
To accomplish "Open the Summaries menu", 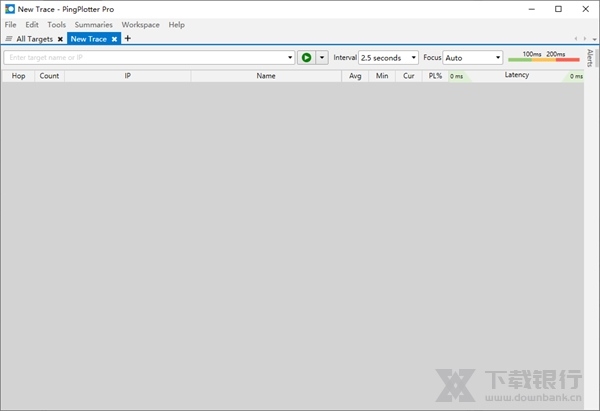I will pyautogui.click(x=93, y=24).
